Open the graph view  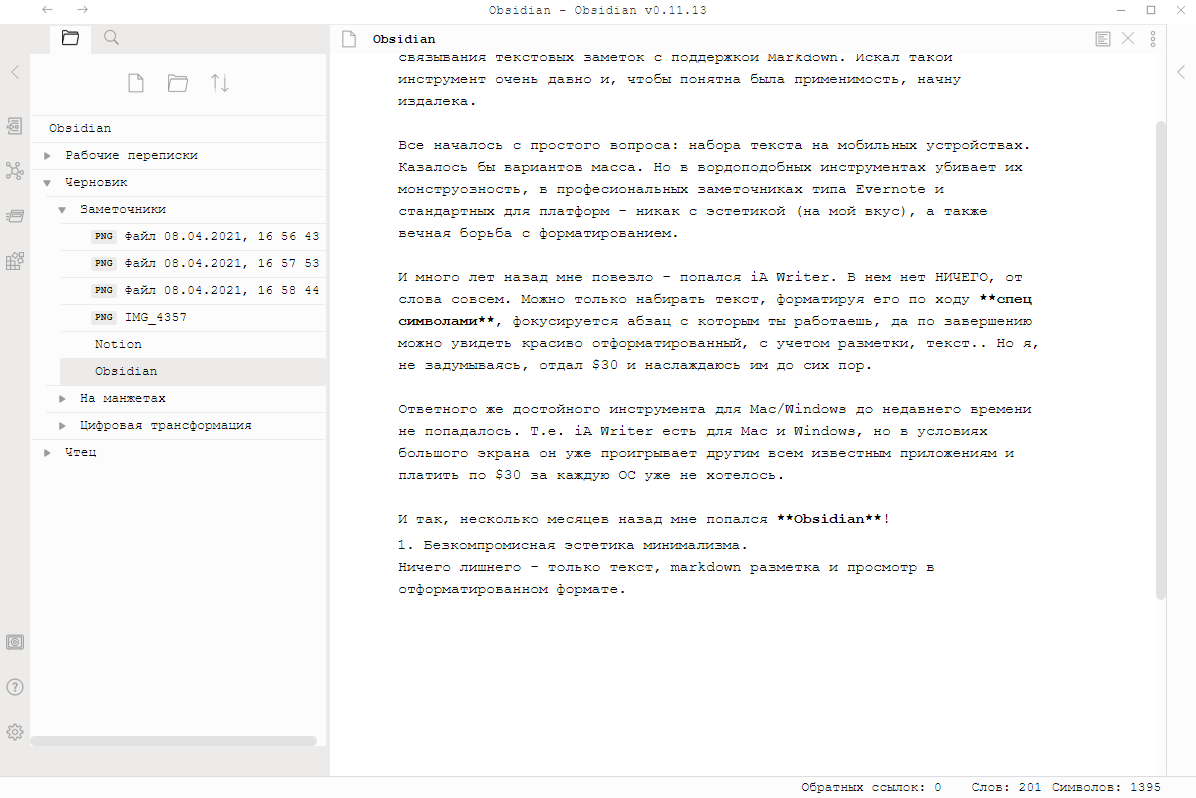[14, 171]
